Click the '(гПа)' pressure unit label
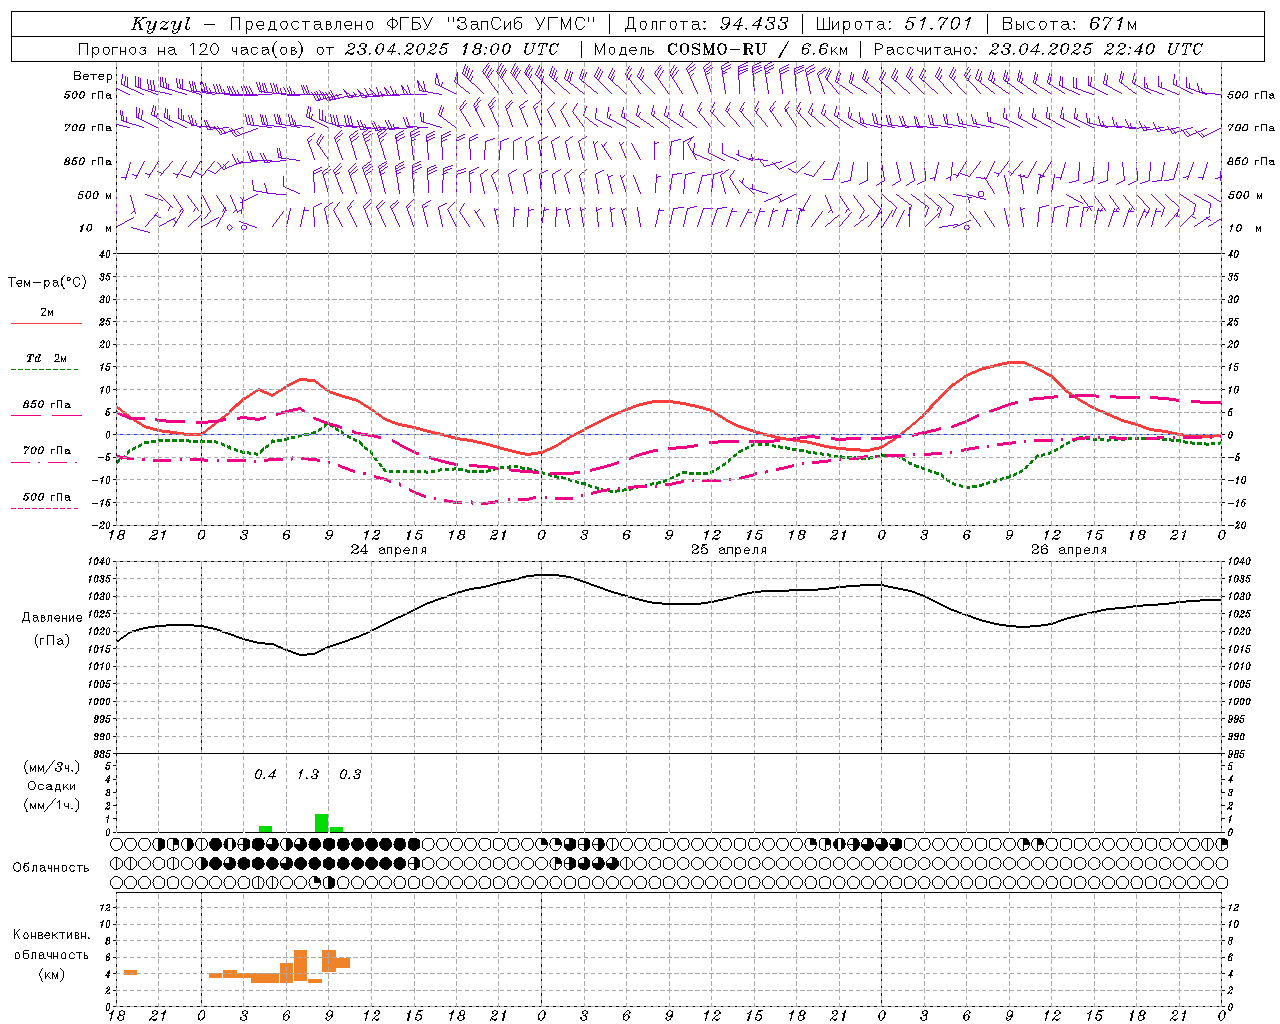Screen dimensions: 1280x1024 coord(52,641)
